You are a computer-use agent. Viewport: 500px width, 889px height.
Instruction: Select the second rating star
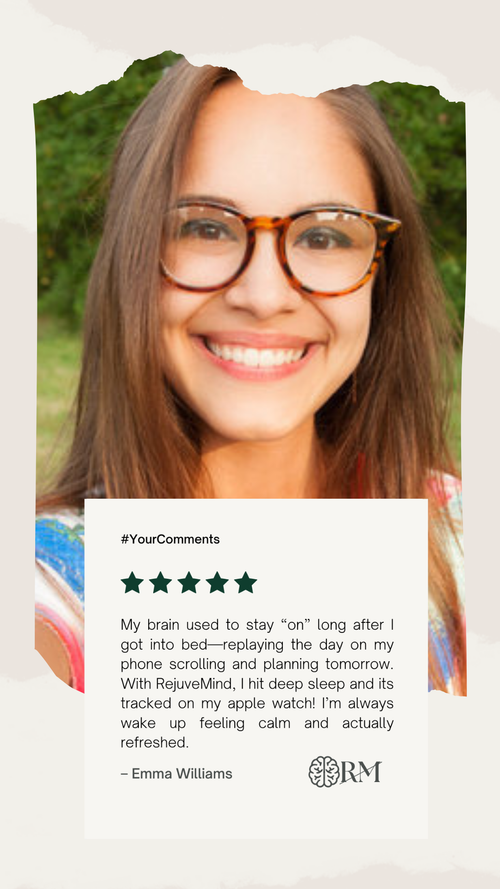[160, 582]
